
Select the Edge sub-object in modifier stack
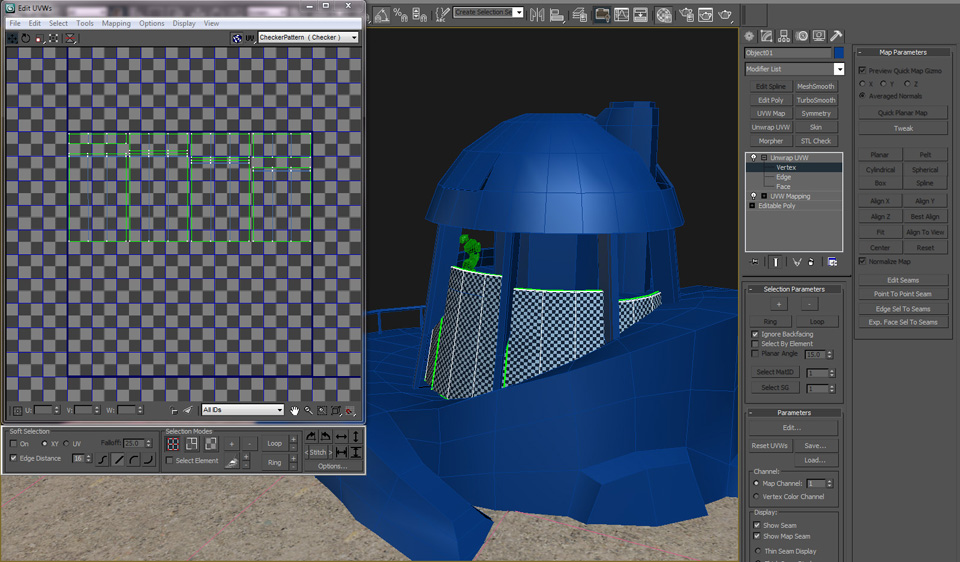783,177
